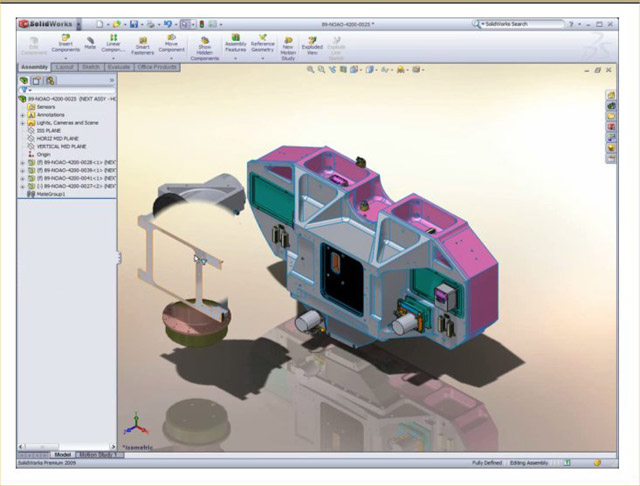Expand the Annotations tree node
640x486 pixels.
(x=23, y=115)
